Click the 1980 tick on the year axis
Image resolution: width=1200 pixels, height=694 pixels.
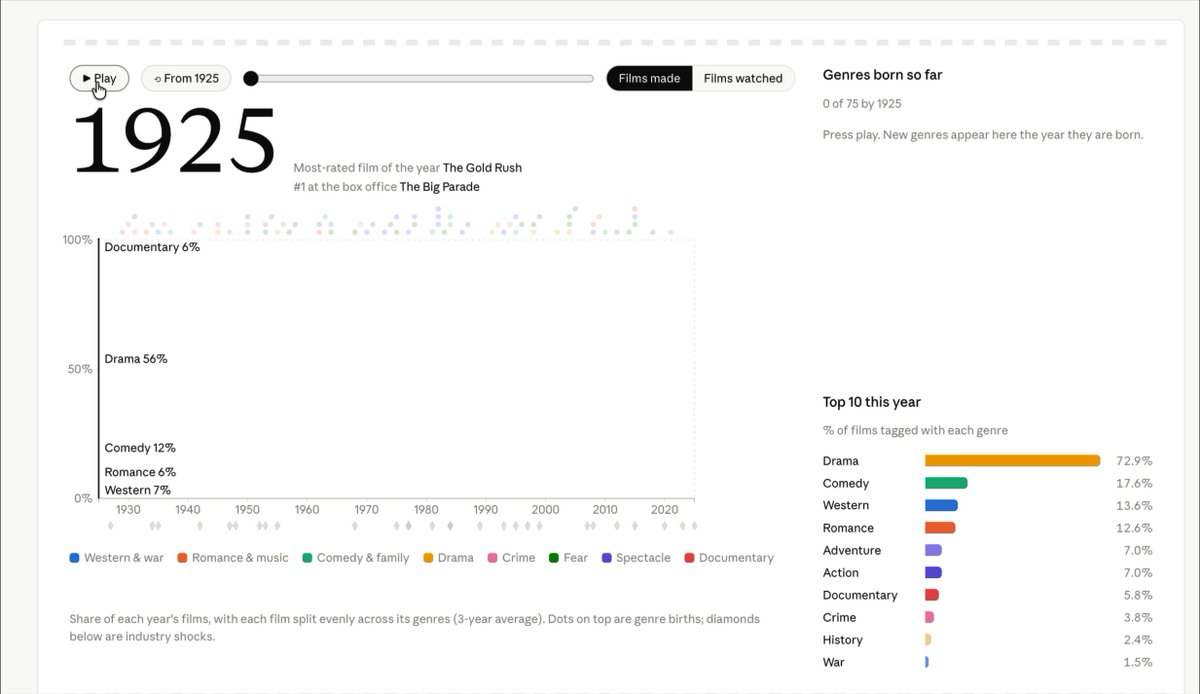[x=426, y=510]
